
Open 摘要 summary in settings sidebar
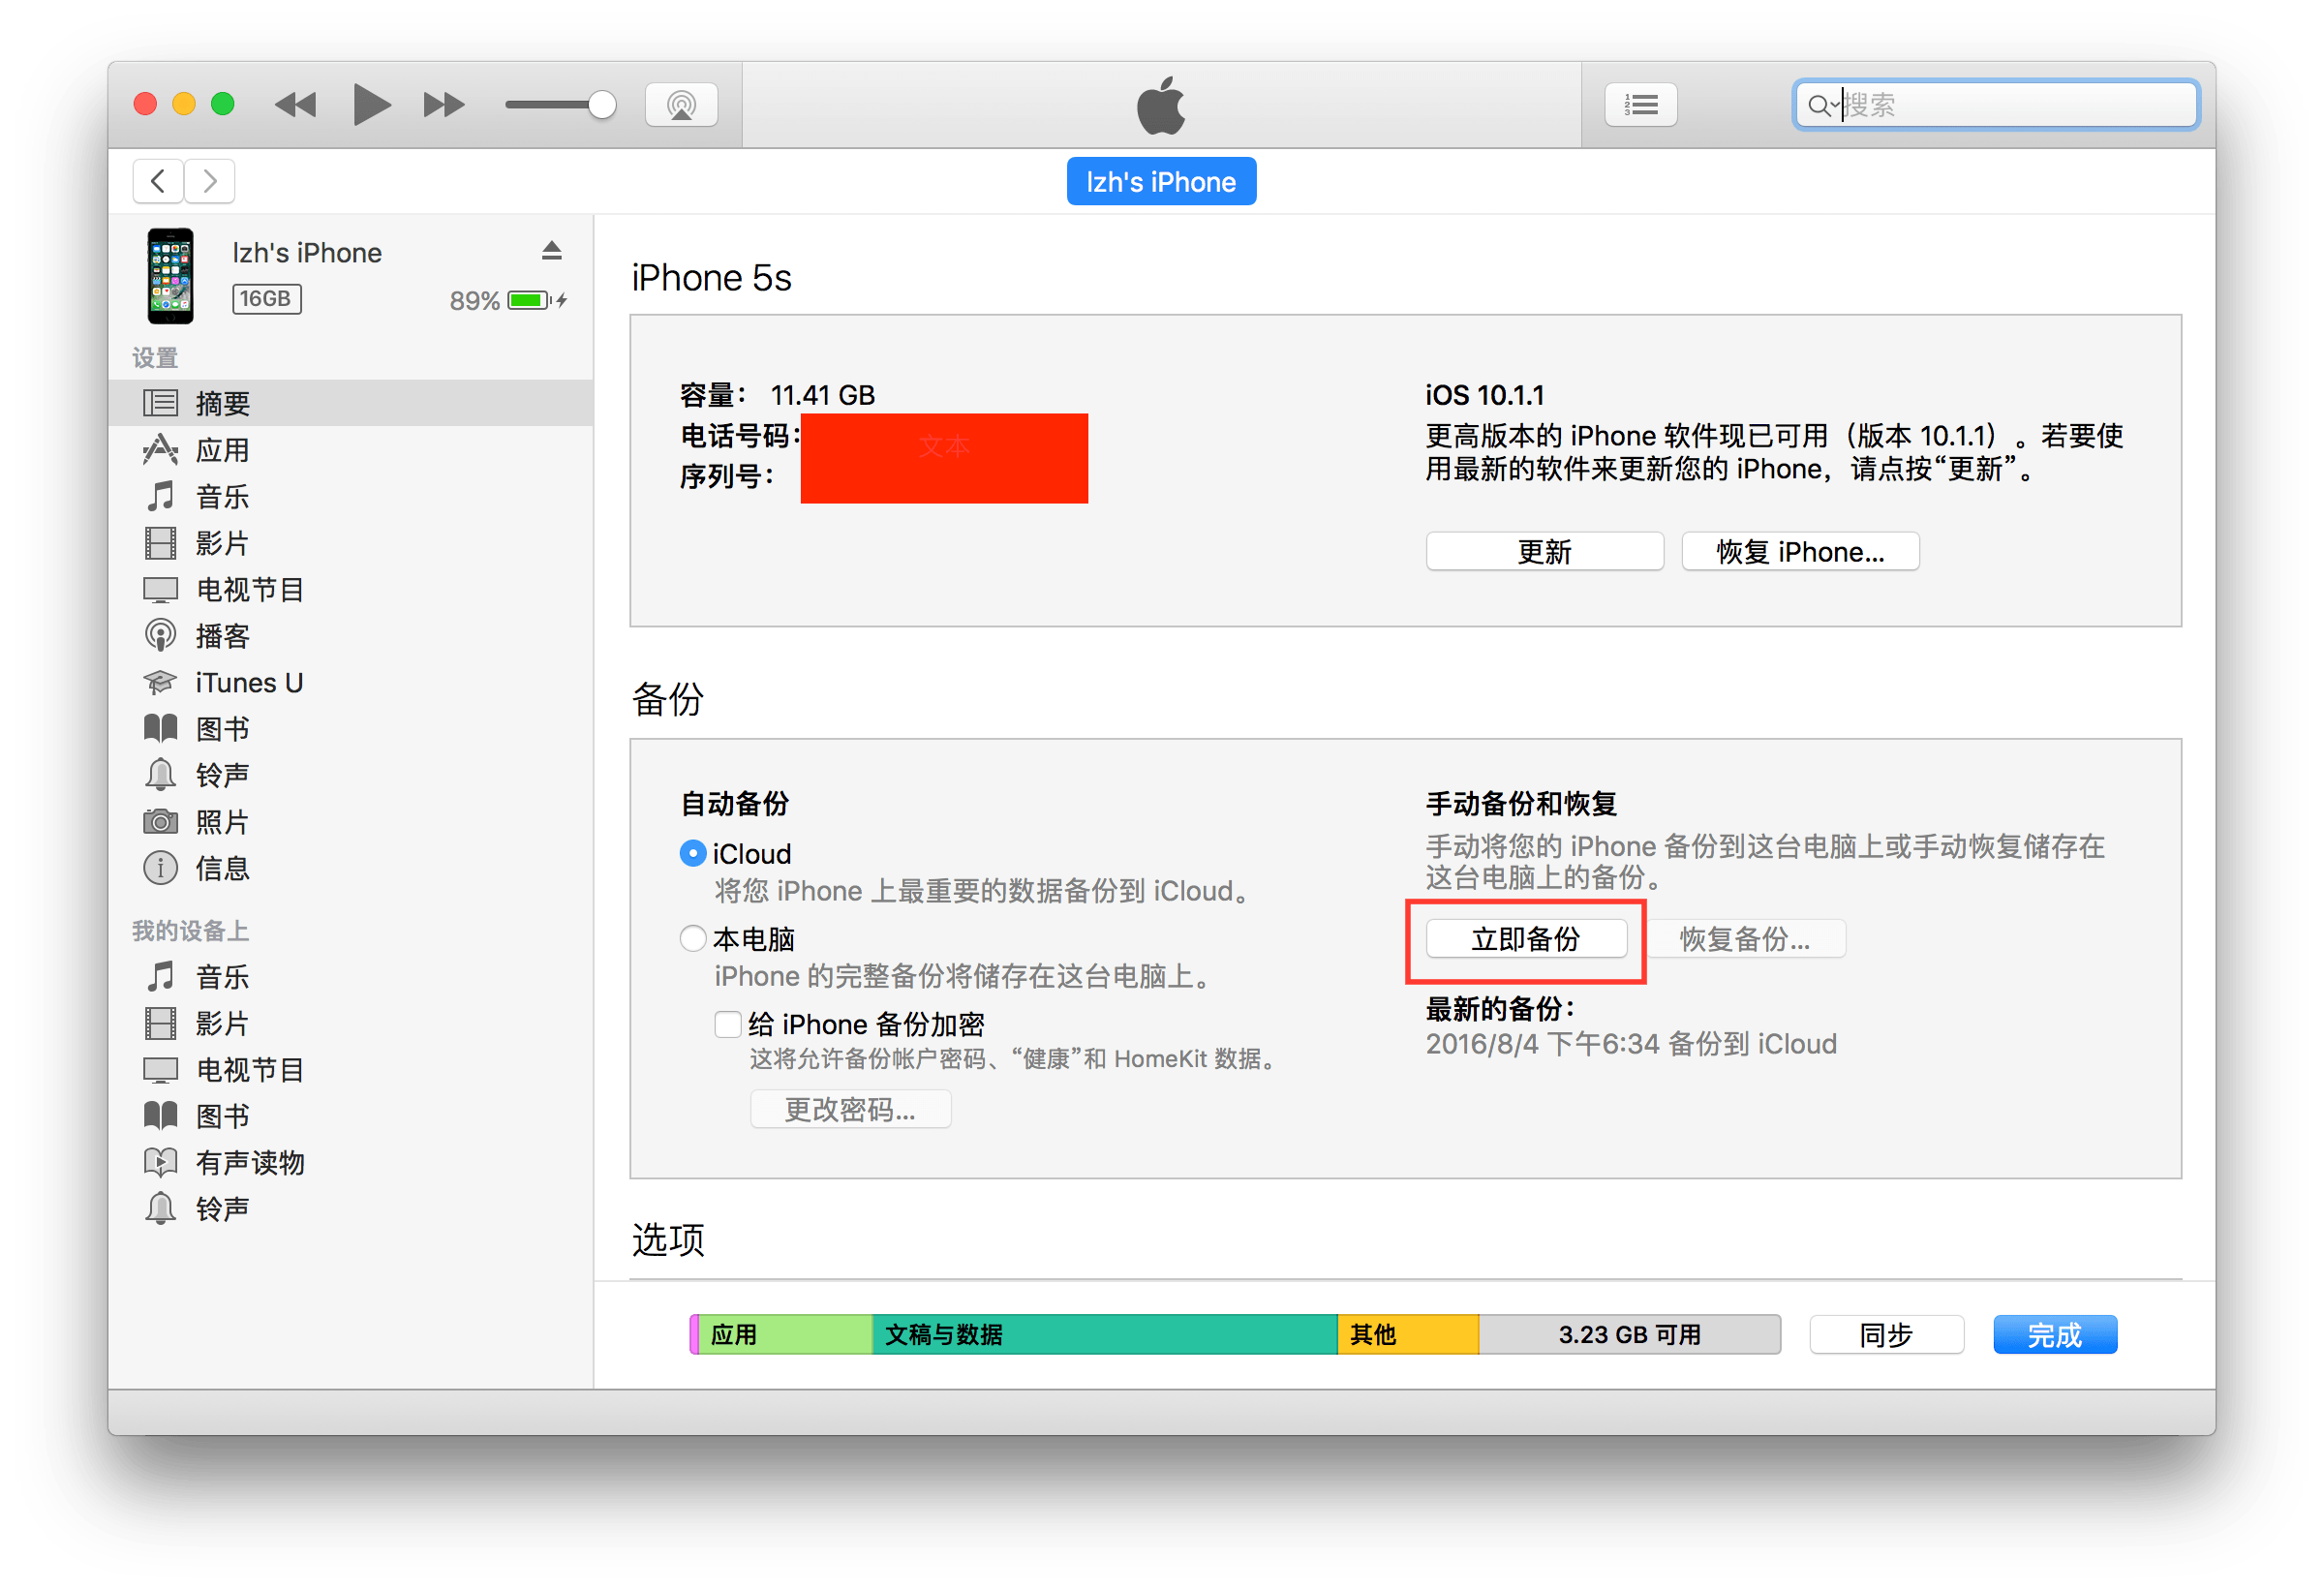pyautogui.click(x=350, y=403)
